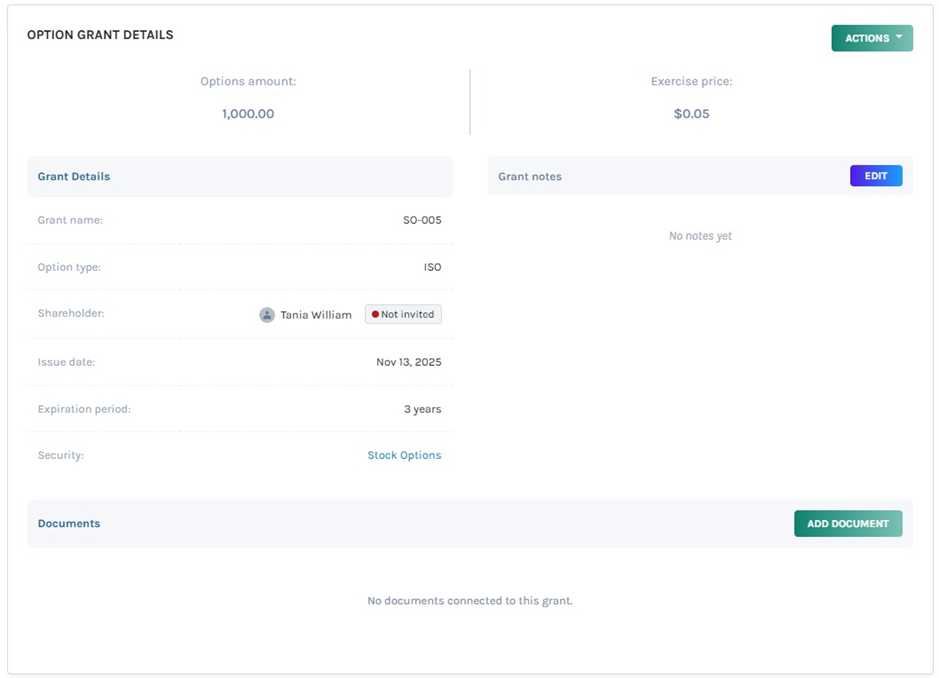Screen dimensions: 939x678
Task: Open the ACTIONS dropdown menu
Action: pyautogui.click(x=870, y=38)
